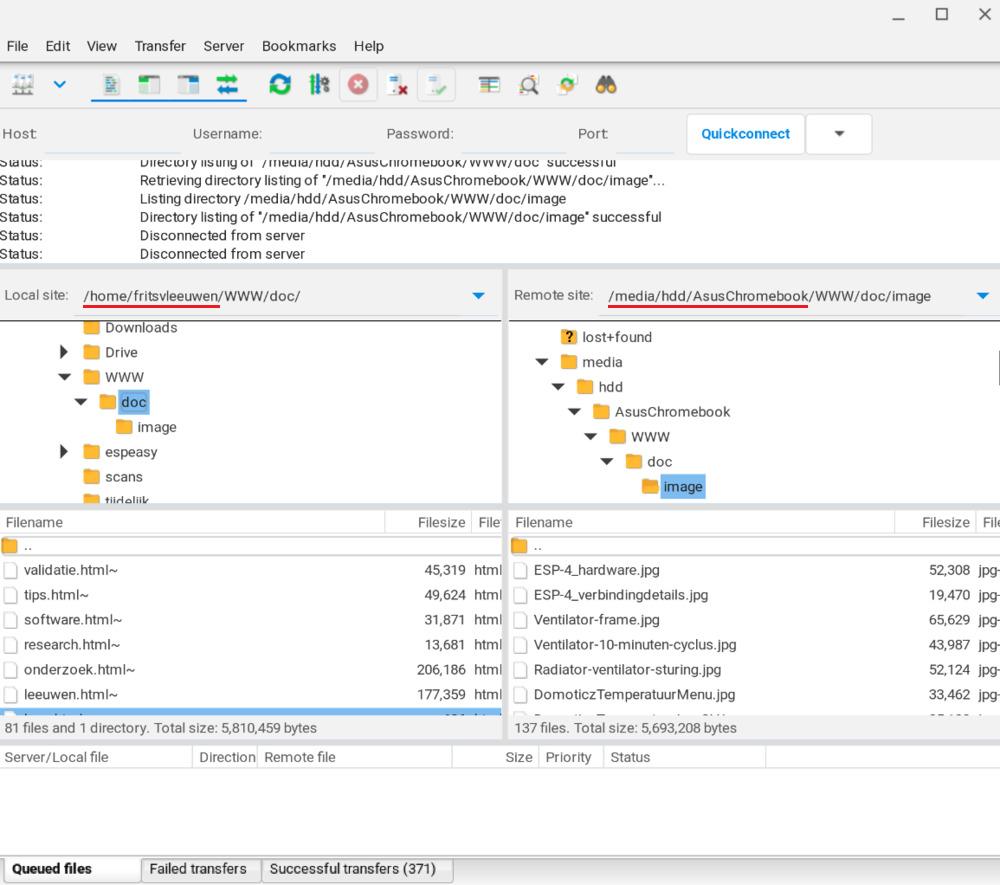This screenshot has height=885, width=1000.
Task: Sort local files by Filesize column
Action: (429, 522)
